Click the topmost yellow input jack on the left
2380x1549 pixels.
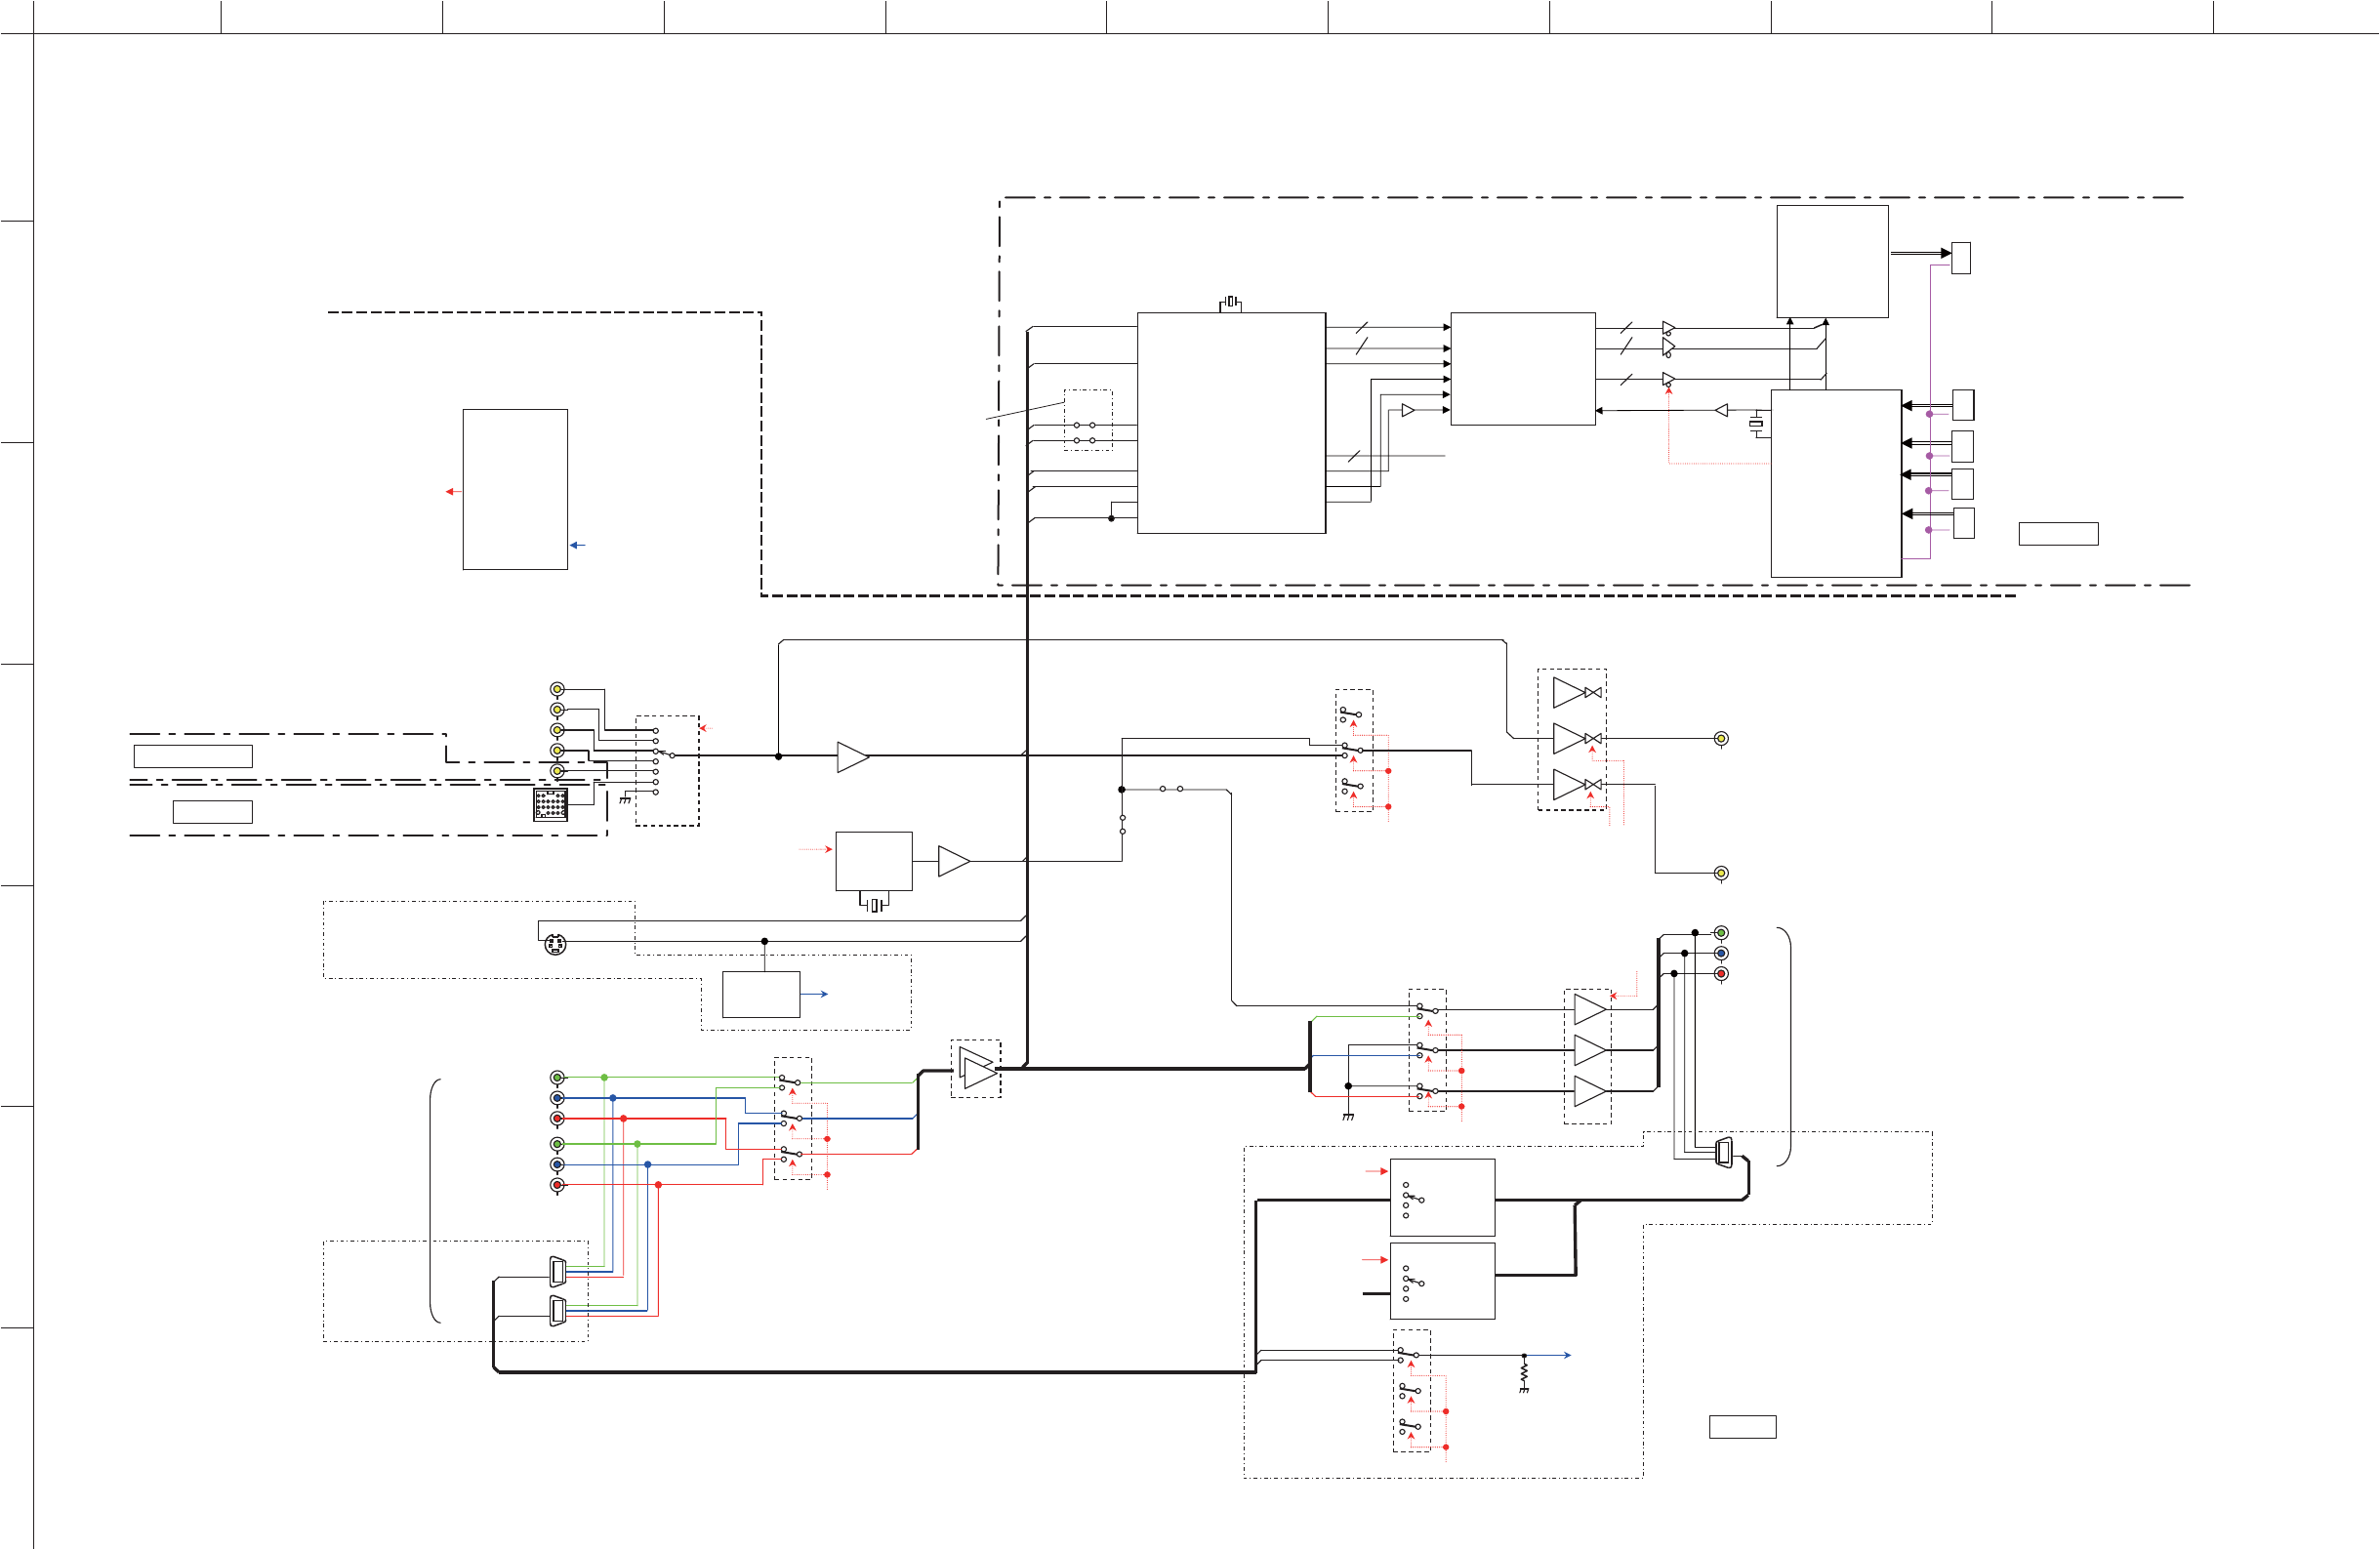pos(557,689)
